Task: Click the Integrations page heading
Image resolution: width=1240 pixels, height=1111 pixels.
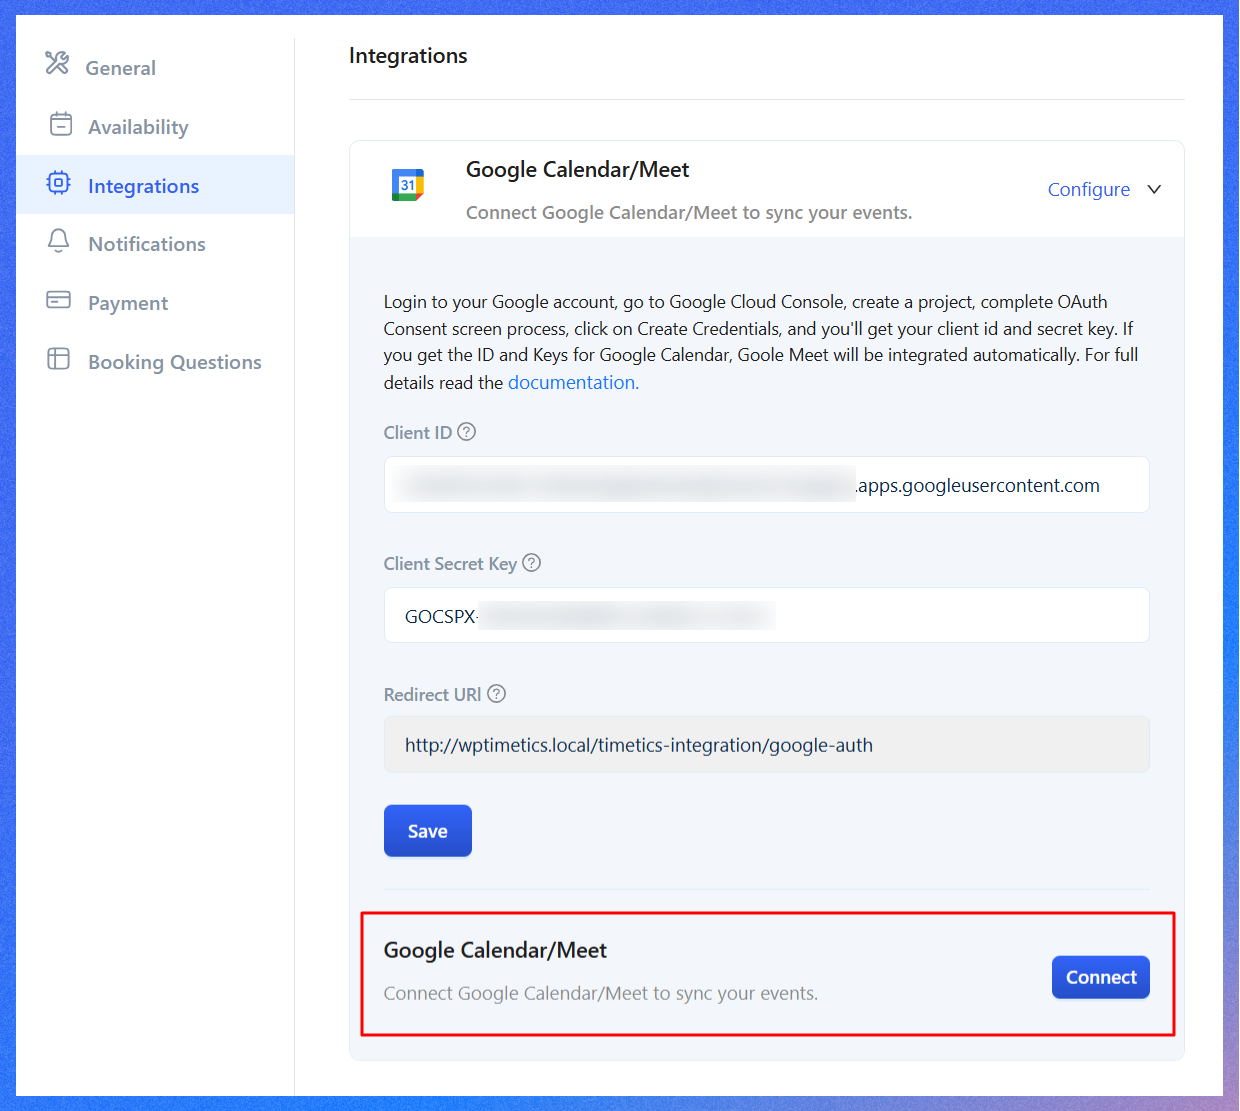Action: 408,56
